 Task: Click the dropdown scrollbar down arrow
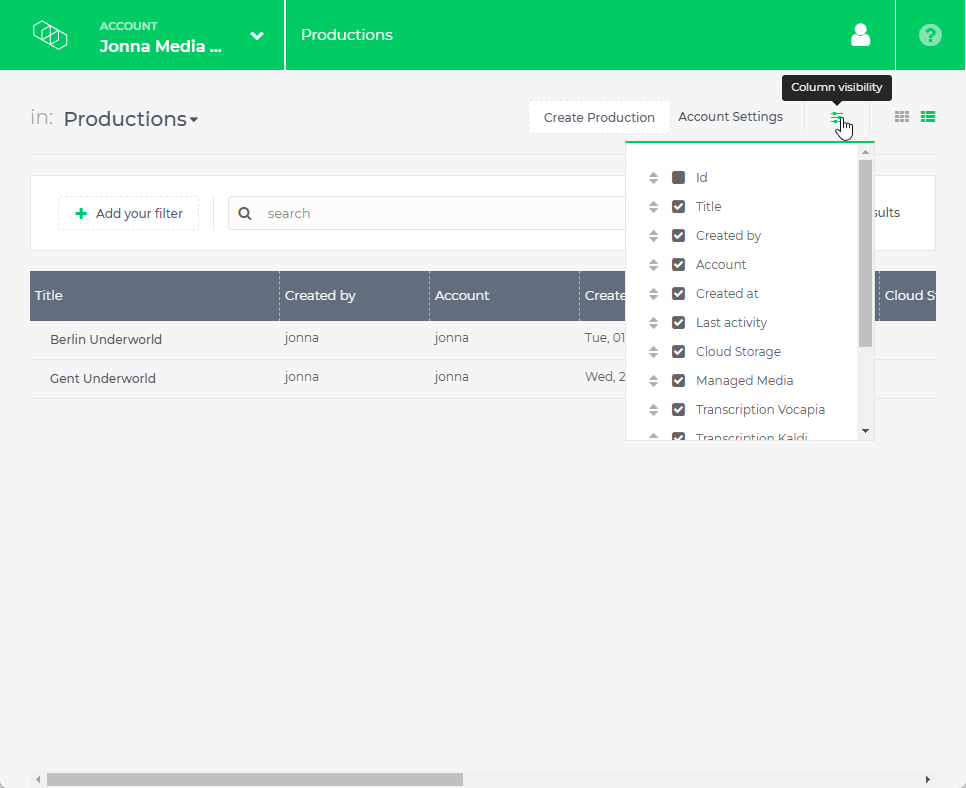pos(865,431)
